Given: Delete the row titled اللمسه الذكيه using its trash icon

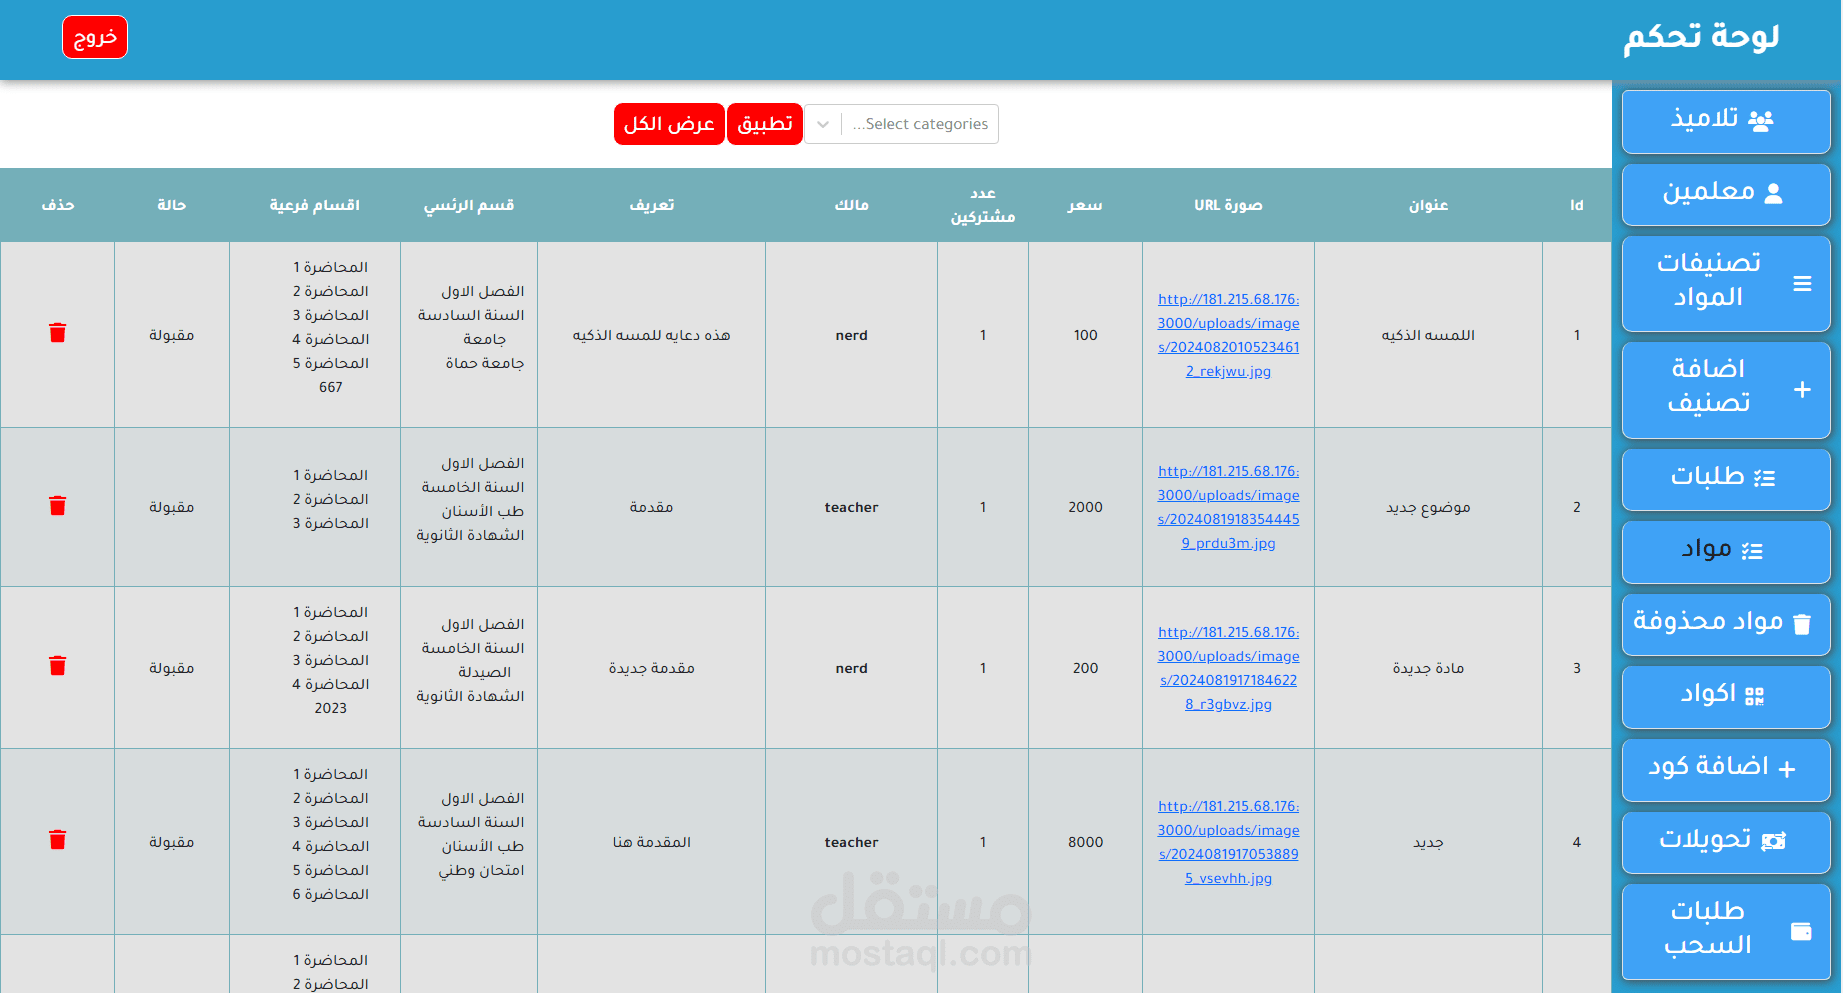Looking at the screenshot, I should coord(57,333).
